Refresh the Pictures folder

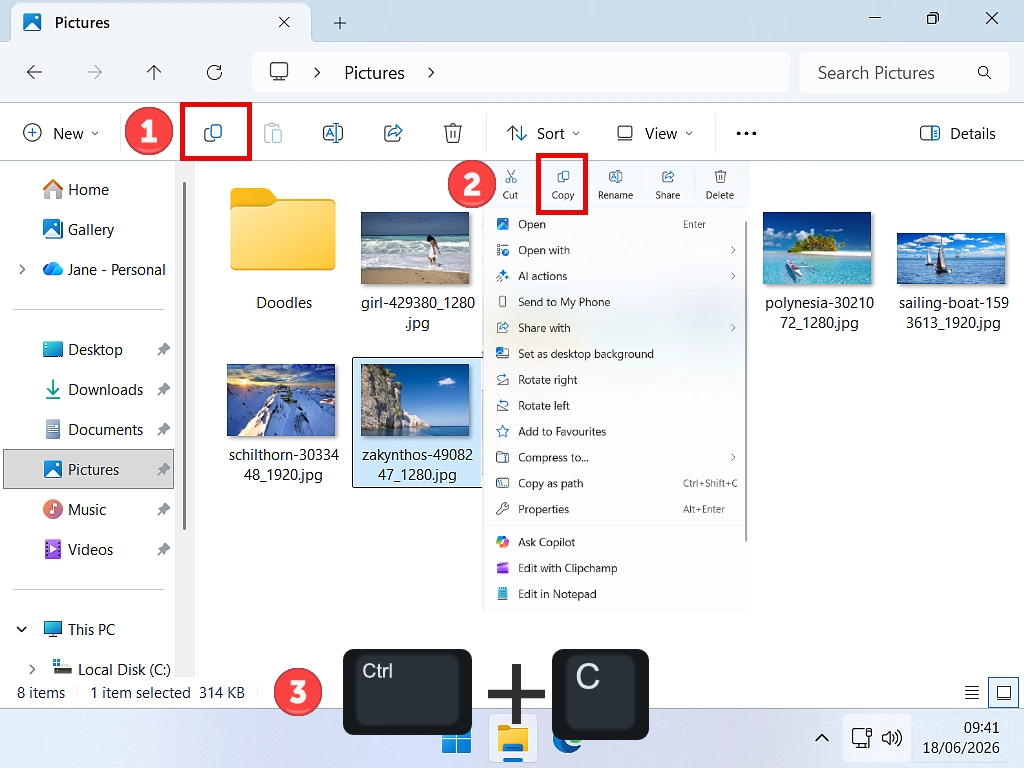tap(214, 72)
